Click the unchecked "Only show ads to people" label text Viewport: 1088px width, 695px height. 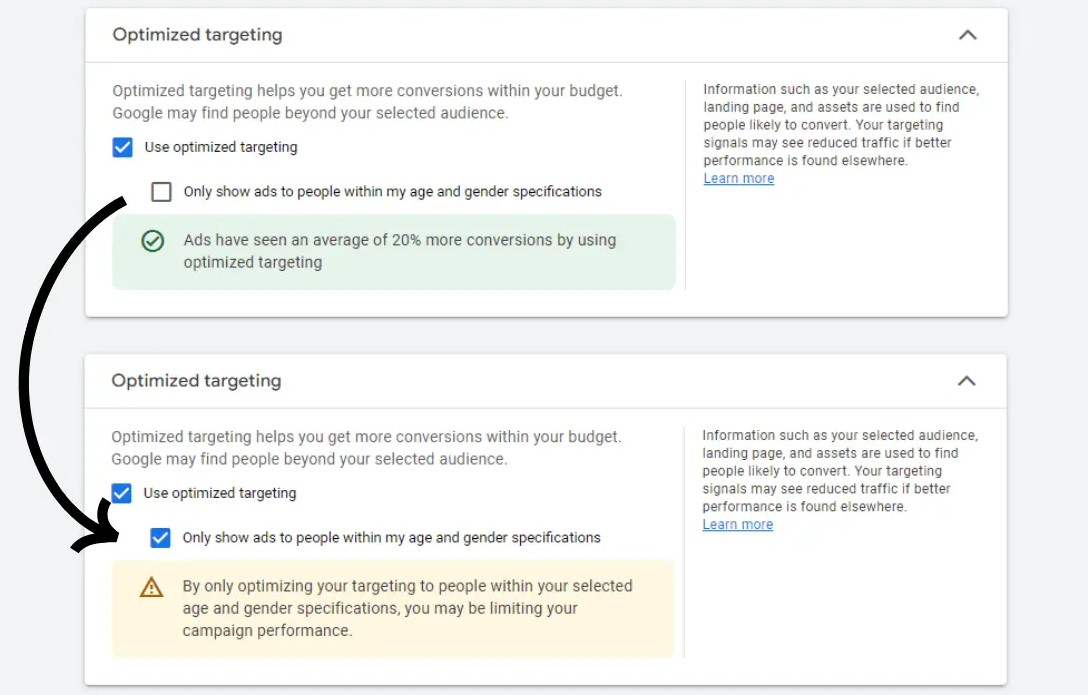[392, 192]
